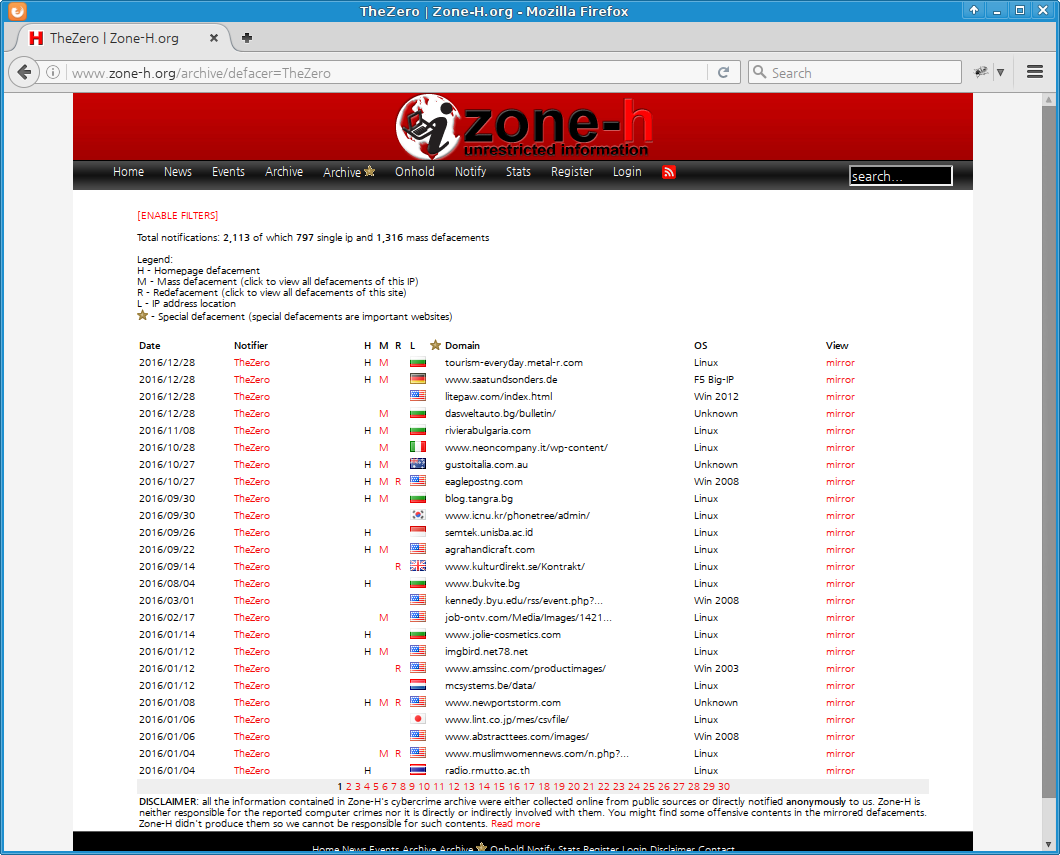Click the Italian flag for www.neoncompany.it
This screenshot has height=855, width=1060.
418,447
